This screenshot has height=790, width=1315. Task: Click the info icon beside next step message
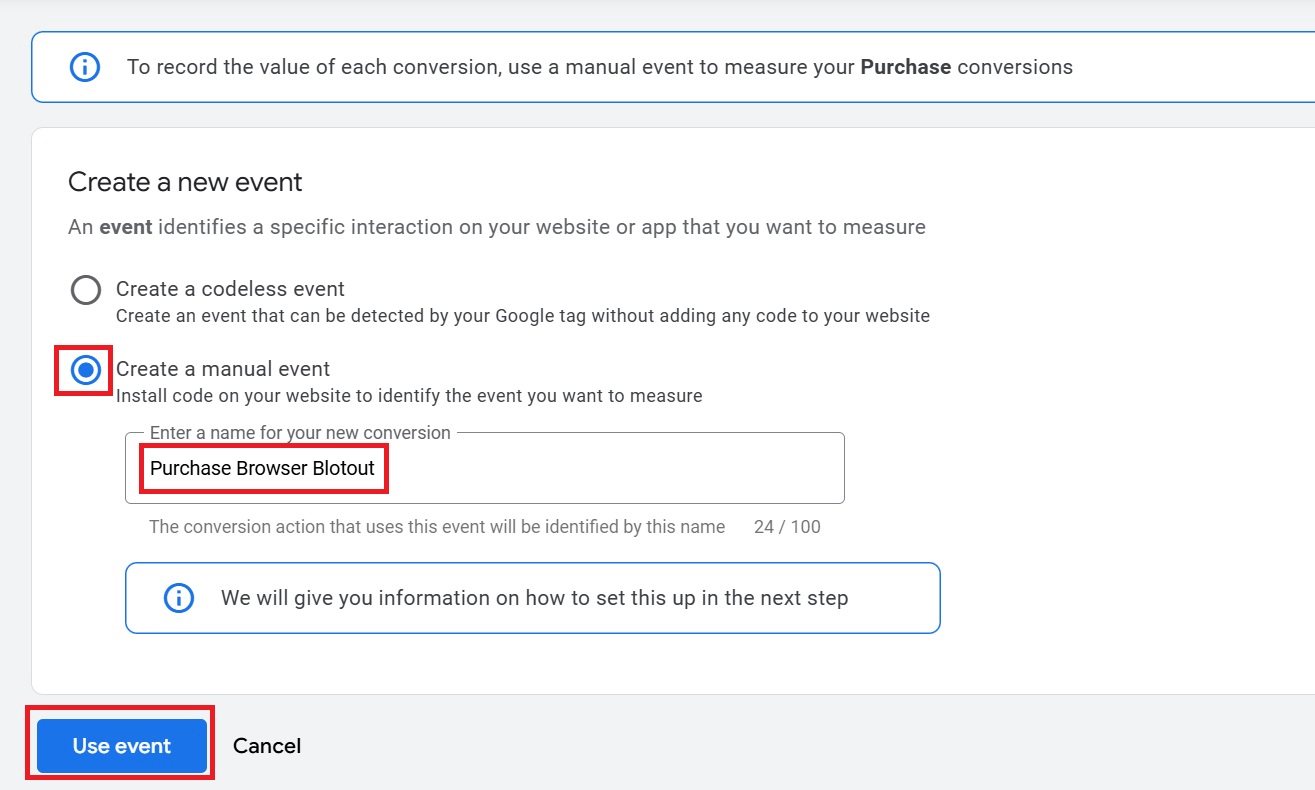pos(178,598)
